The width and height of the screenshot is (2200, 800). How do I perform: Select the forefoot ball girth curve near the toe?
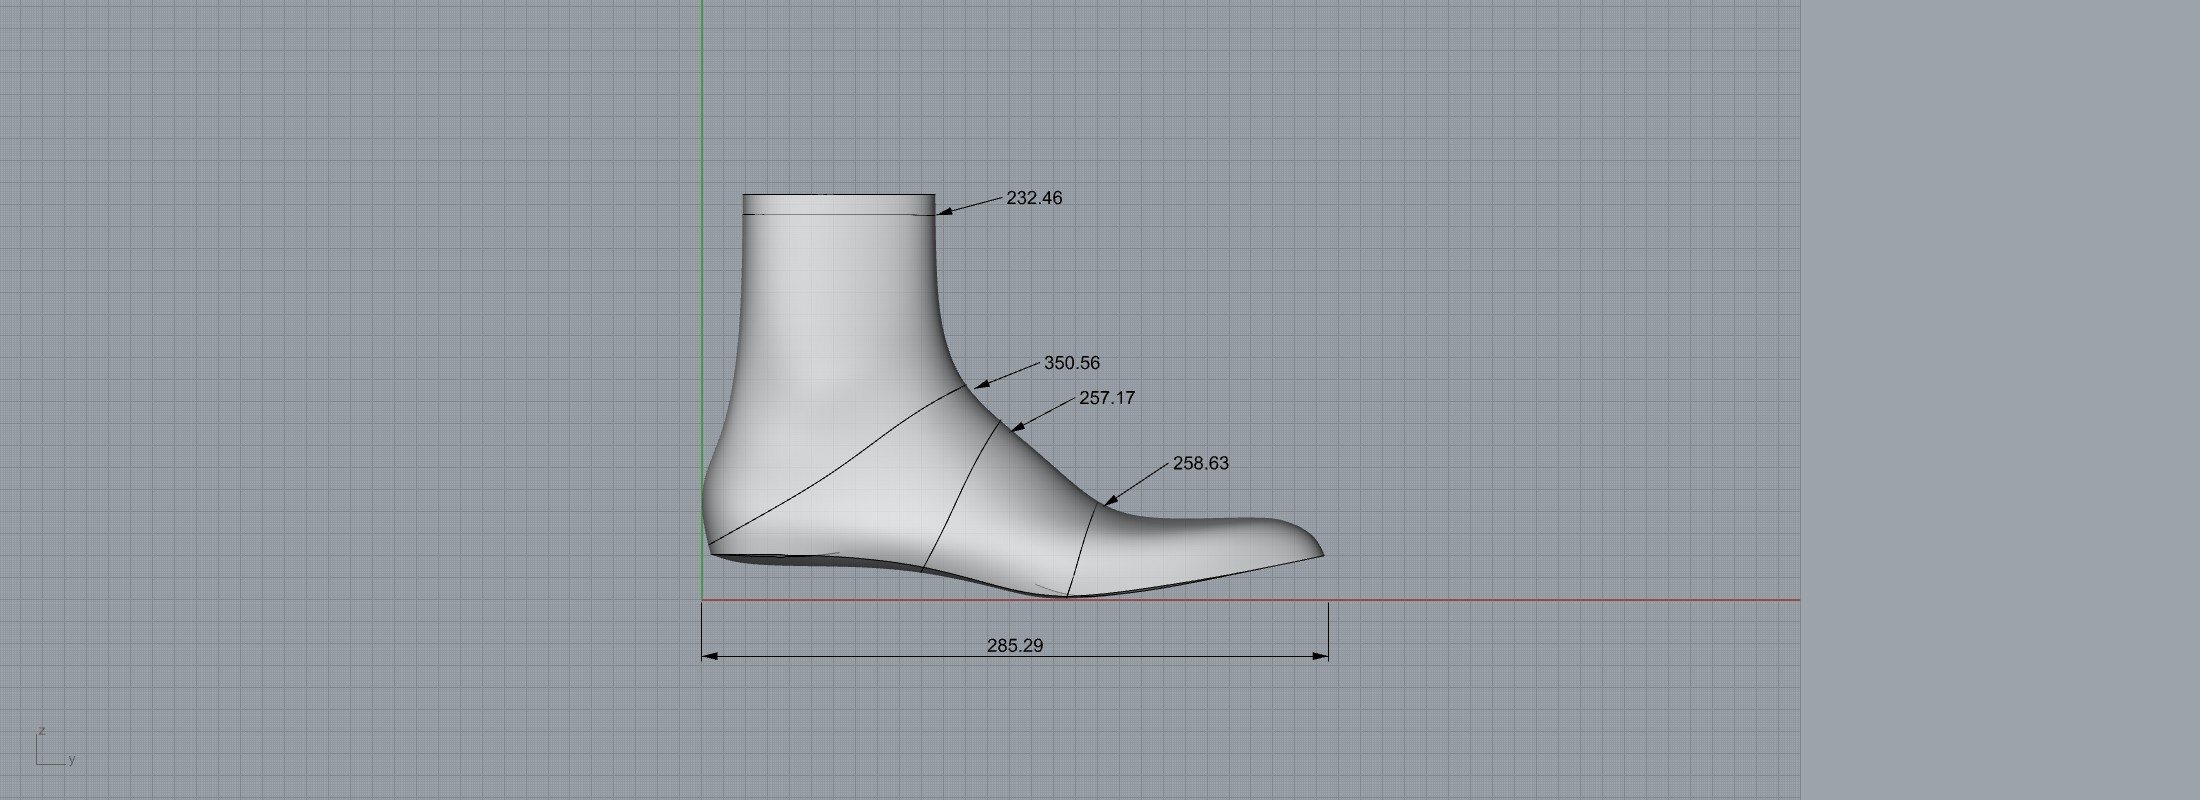tap(1082, 550)
